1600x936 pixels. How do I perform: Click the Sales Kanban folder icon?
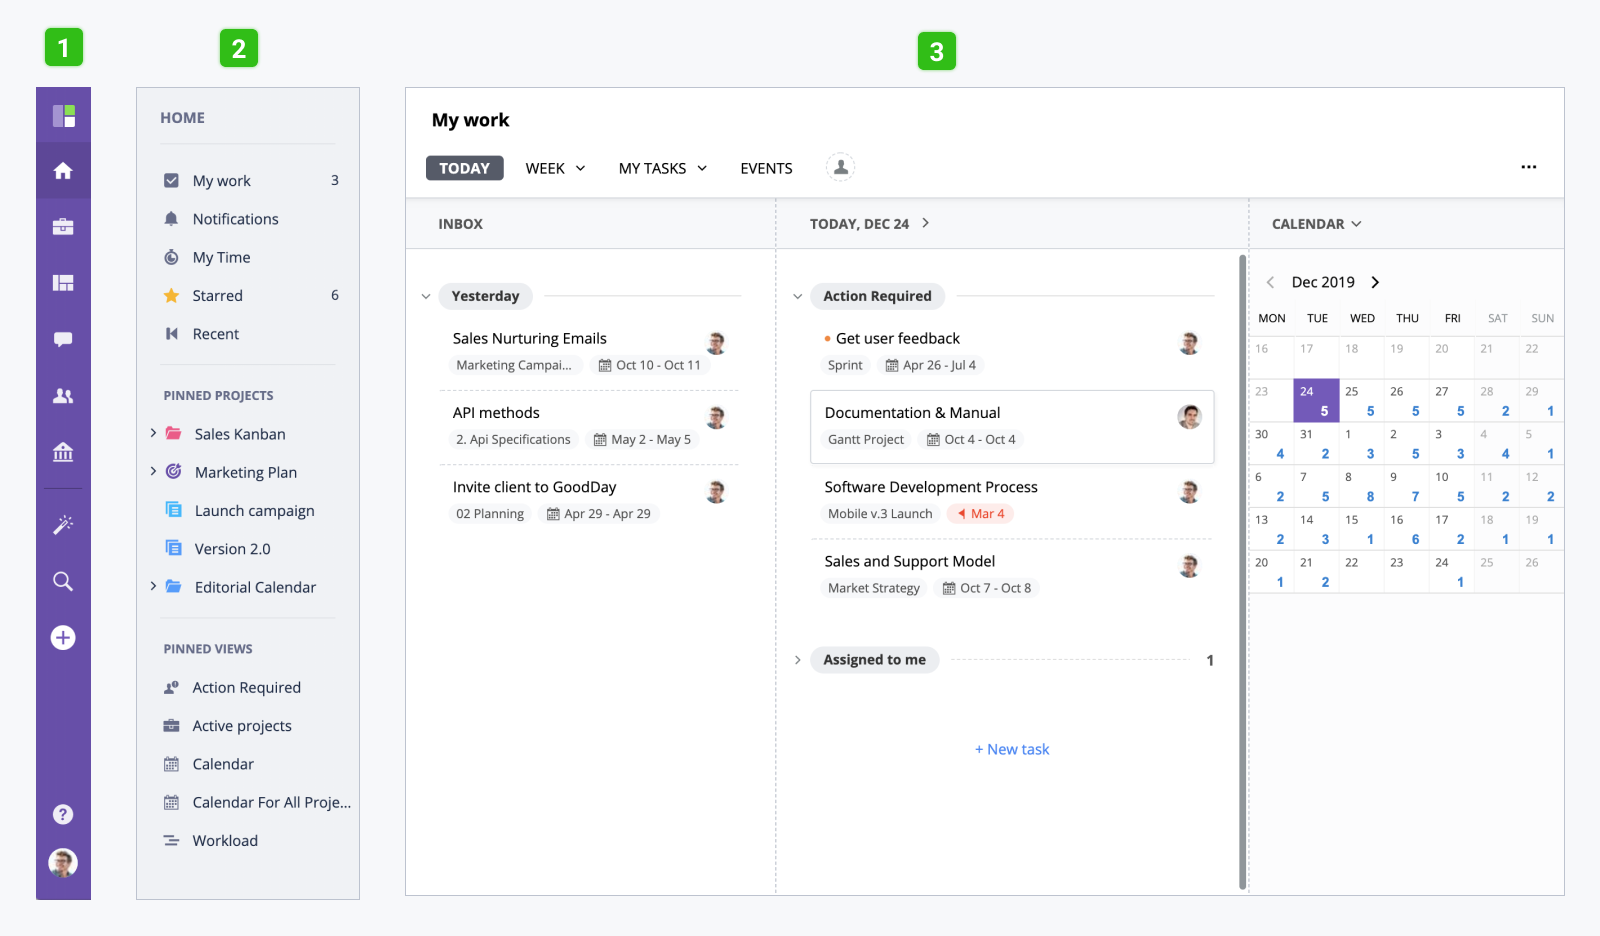coord(173,433)
